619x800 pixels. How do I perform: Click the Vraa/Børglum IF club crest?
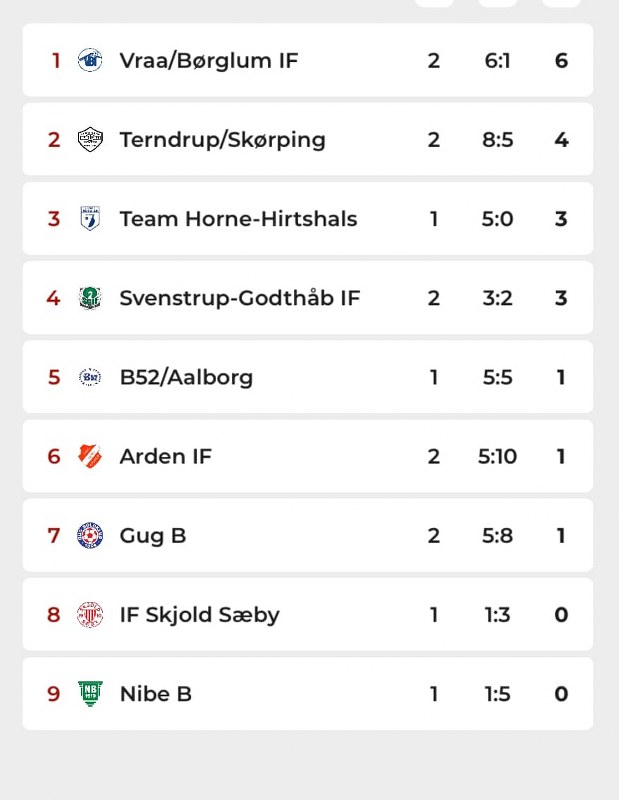(x=90, y=60)
